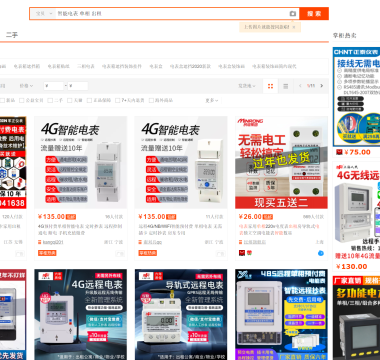Screen dimensions: 380x360
Task: Open the 宝贝 search type dropdown
Action: coord(43,14)
